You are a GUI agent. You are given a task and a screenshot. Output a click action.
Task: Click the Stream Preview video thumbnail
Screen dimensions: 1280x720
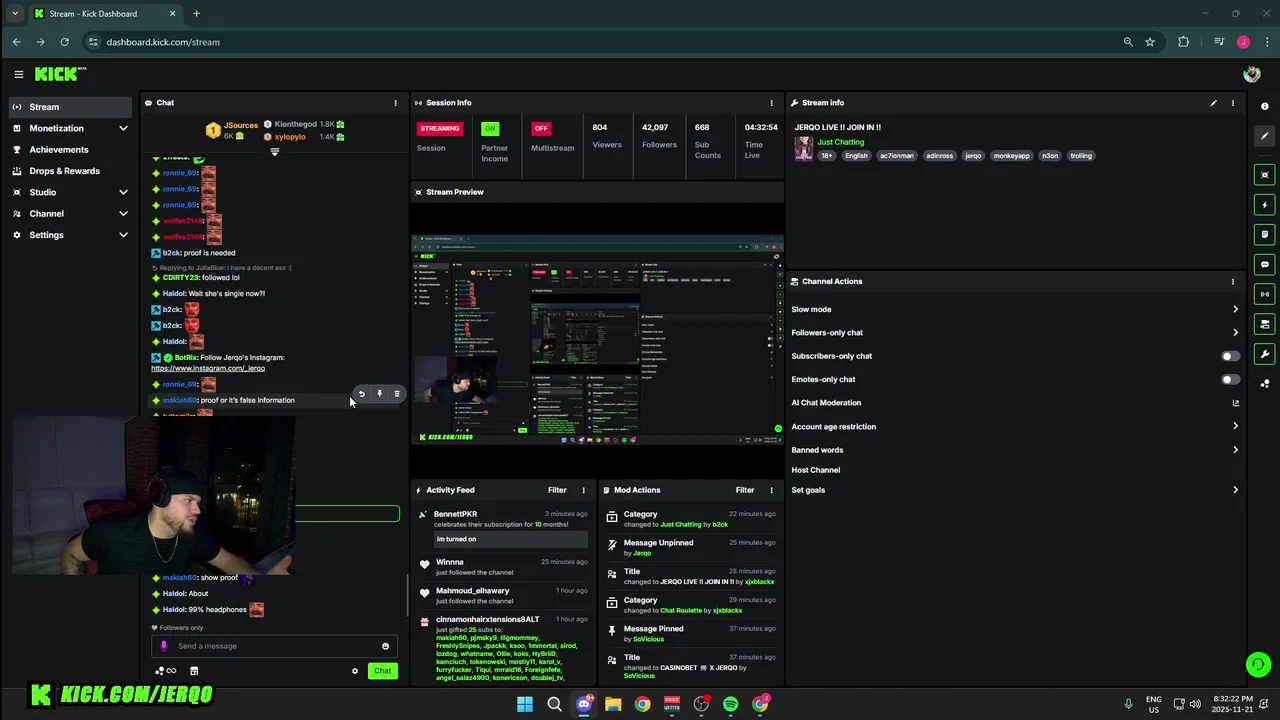pyautogui.click(x=597, y=340)
